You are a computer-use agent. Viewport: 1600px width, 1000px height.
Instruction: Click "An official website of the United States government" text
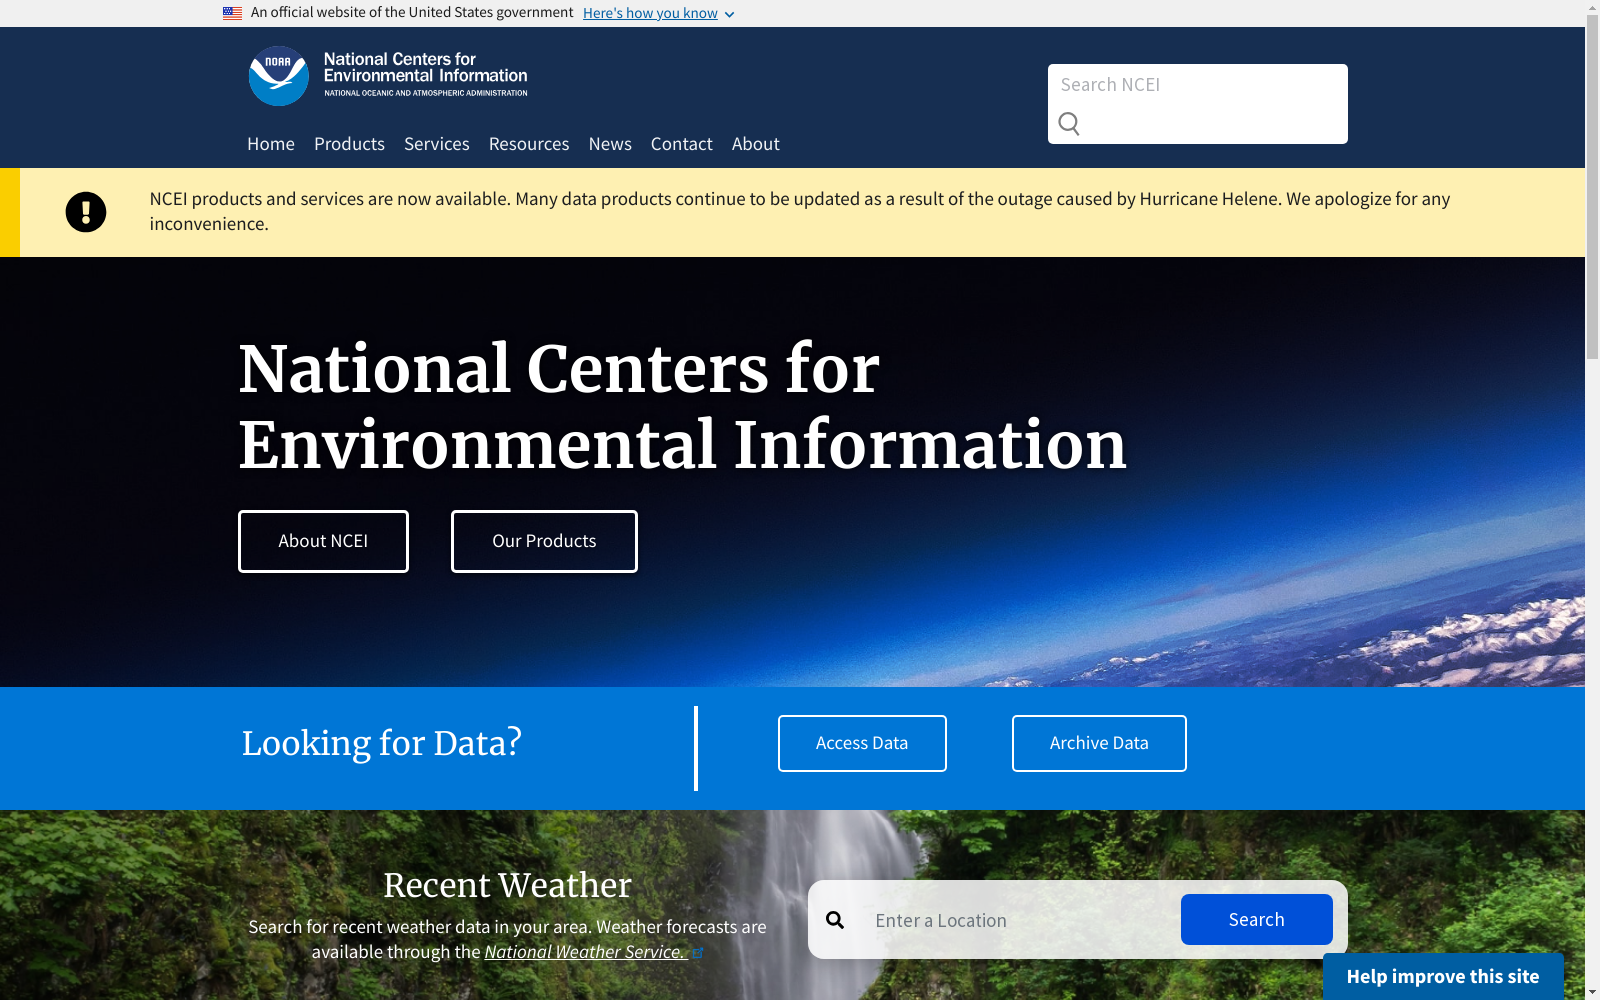point(412,13)
